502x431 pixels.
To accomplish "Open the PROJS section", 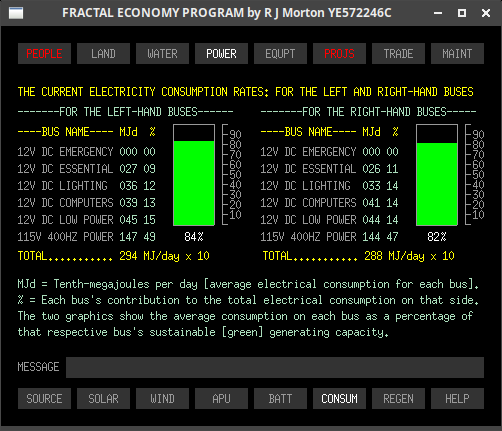I will (x=339, y=53).
